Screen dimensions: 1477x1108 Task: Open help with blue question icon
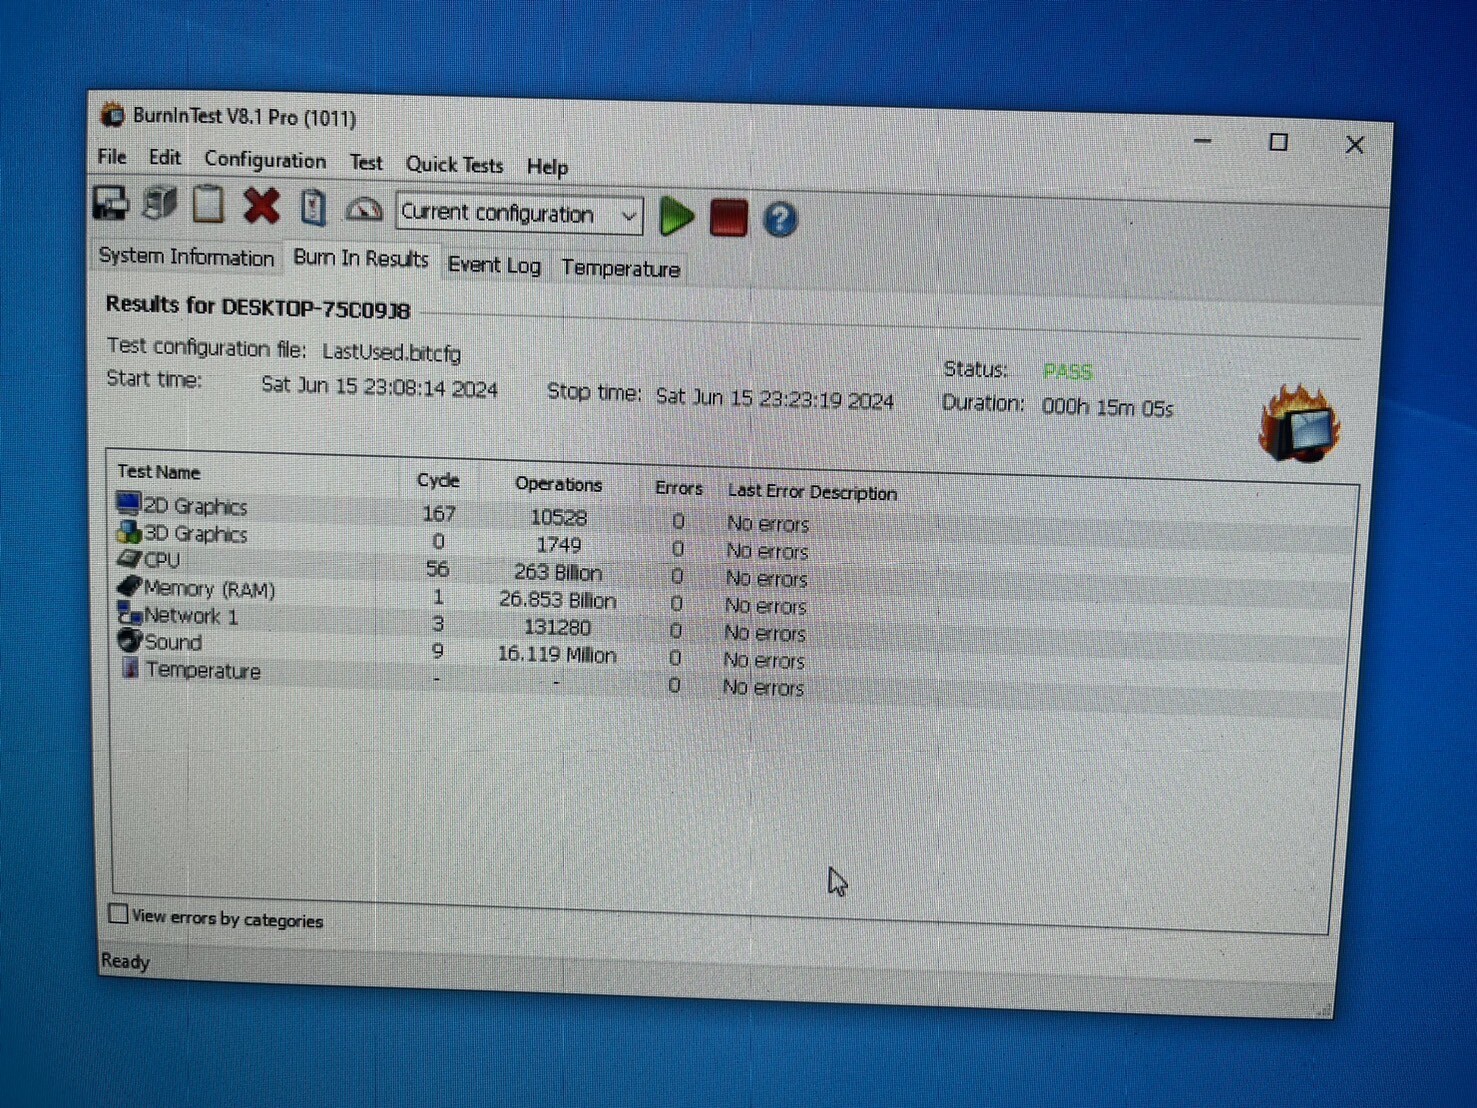tap(780, 219)
